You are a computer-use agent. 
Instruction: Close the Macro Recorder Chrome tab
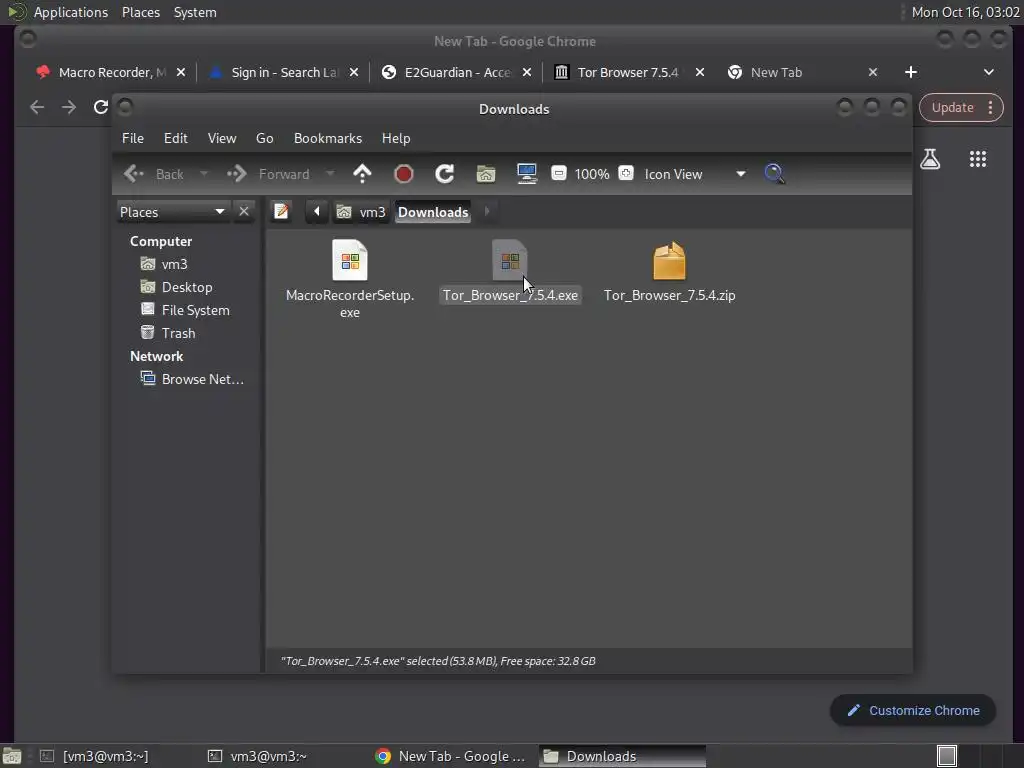[181, 72]
